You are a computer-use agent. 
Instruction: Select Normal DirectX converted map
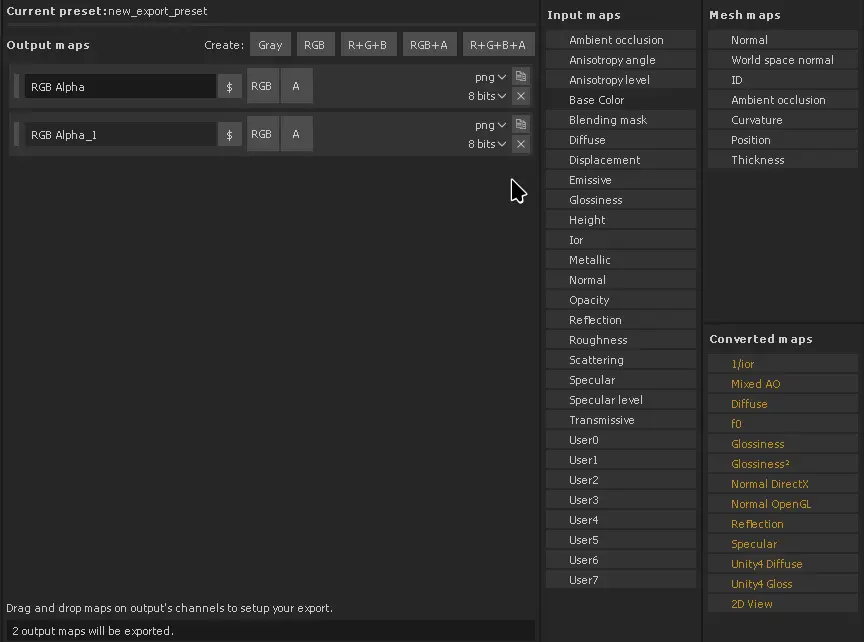[783, 484]
